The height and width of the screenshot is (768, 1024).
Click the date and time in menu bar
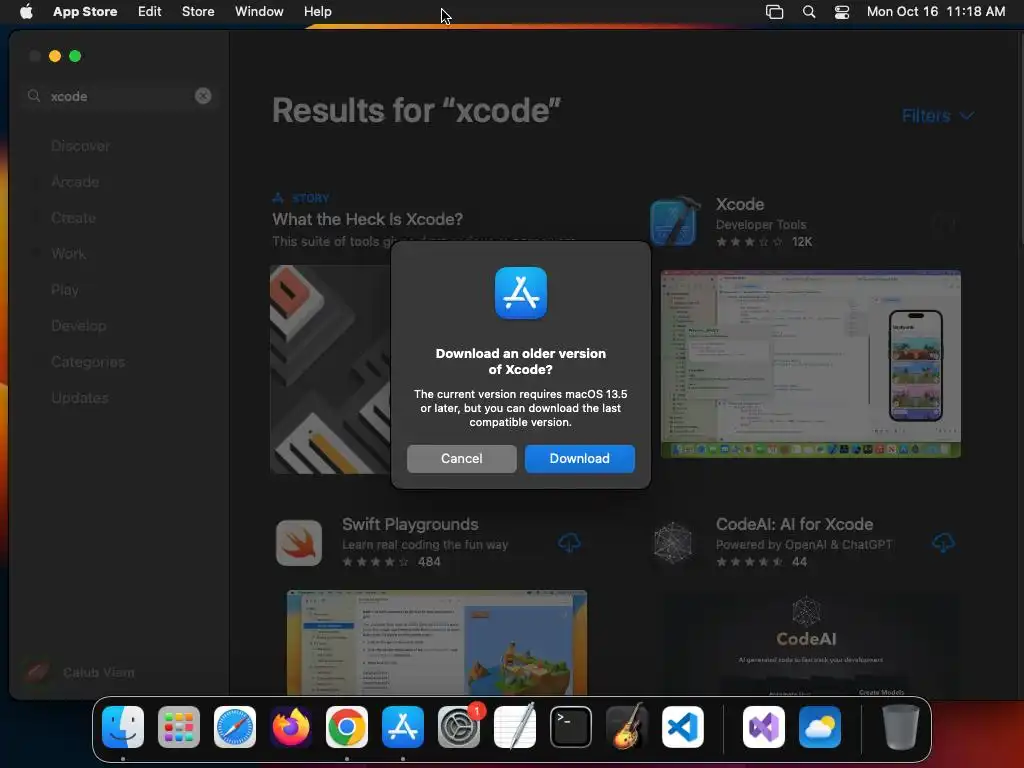(x=936, y=12)
